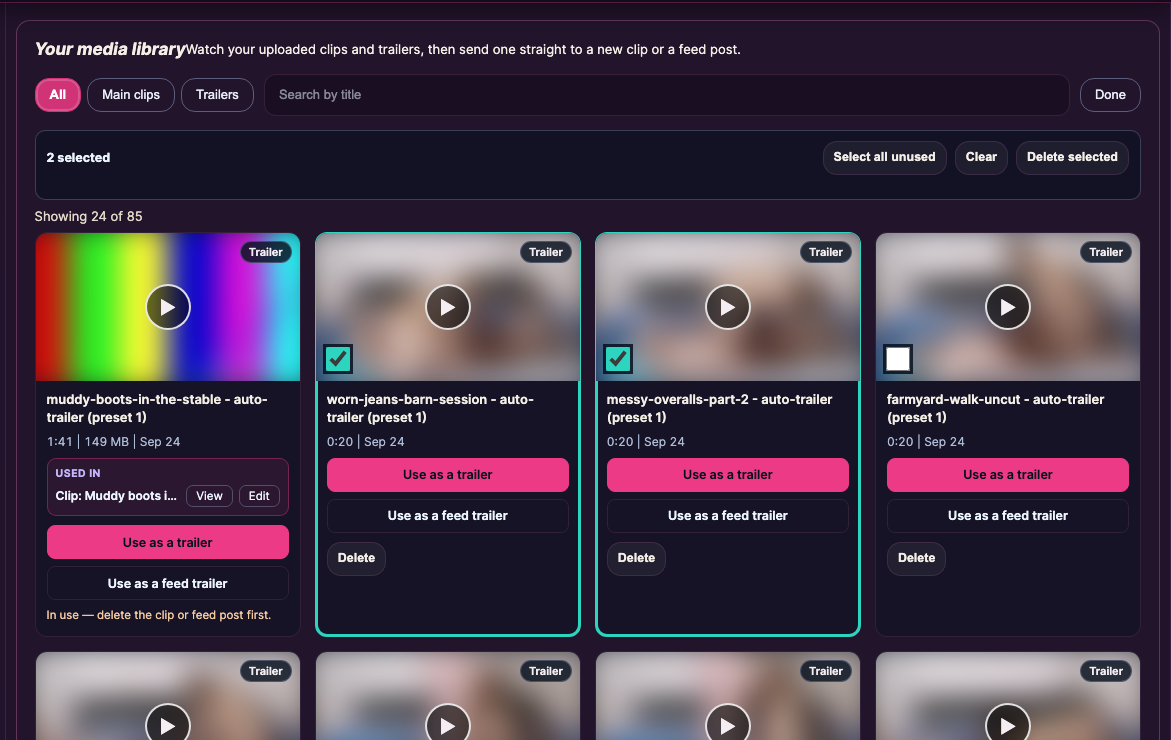1171x740 pixels.
Task: Use muddy-boots-in-the-stable as a trailer
Action: (168, 542)
